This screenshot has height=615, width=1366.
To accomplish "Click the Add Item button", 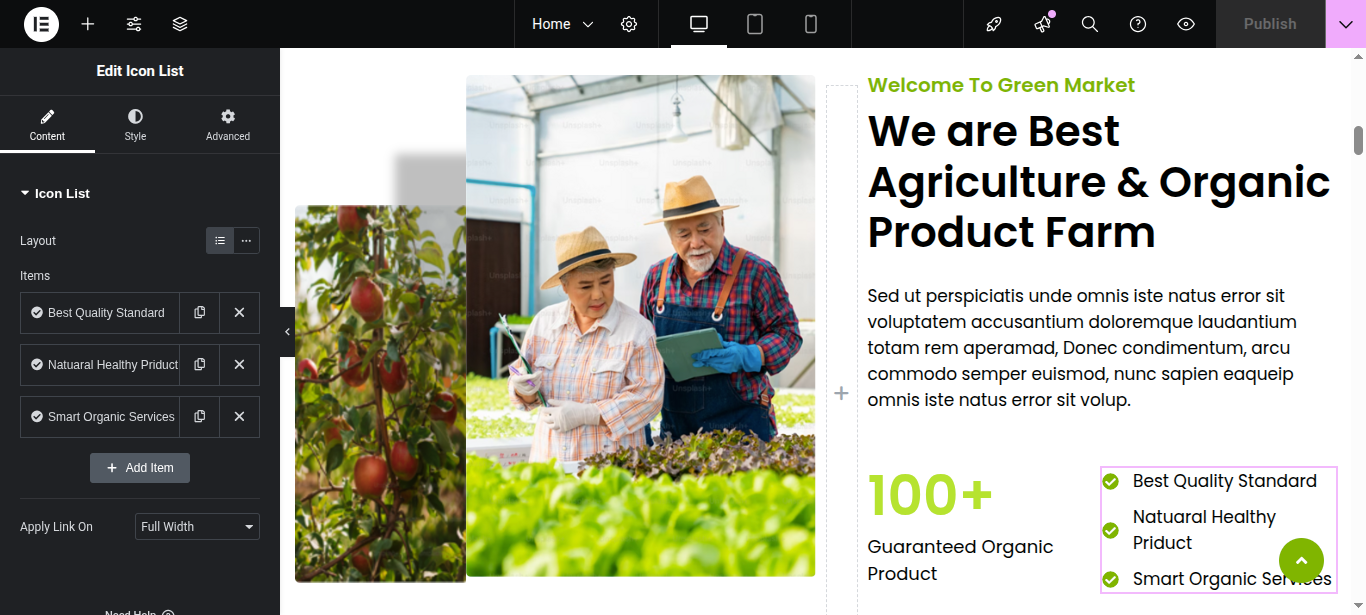I will [140, 468].
